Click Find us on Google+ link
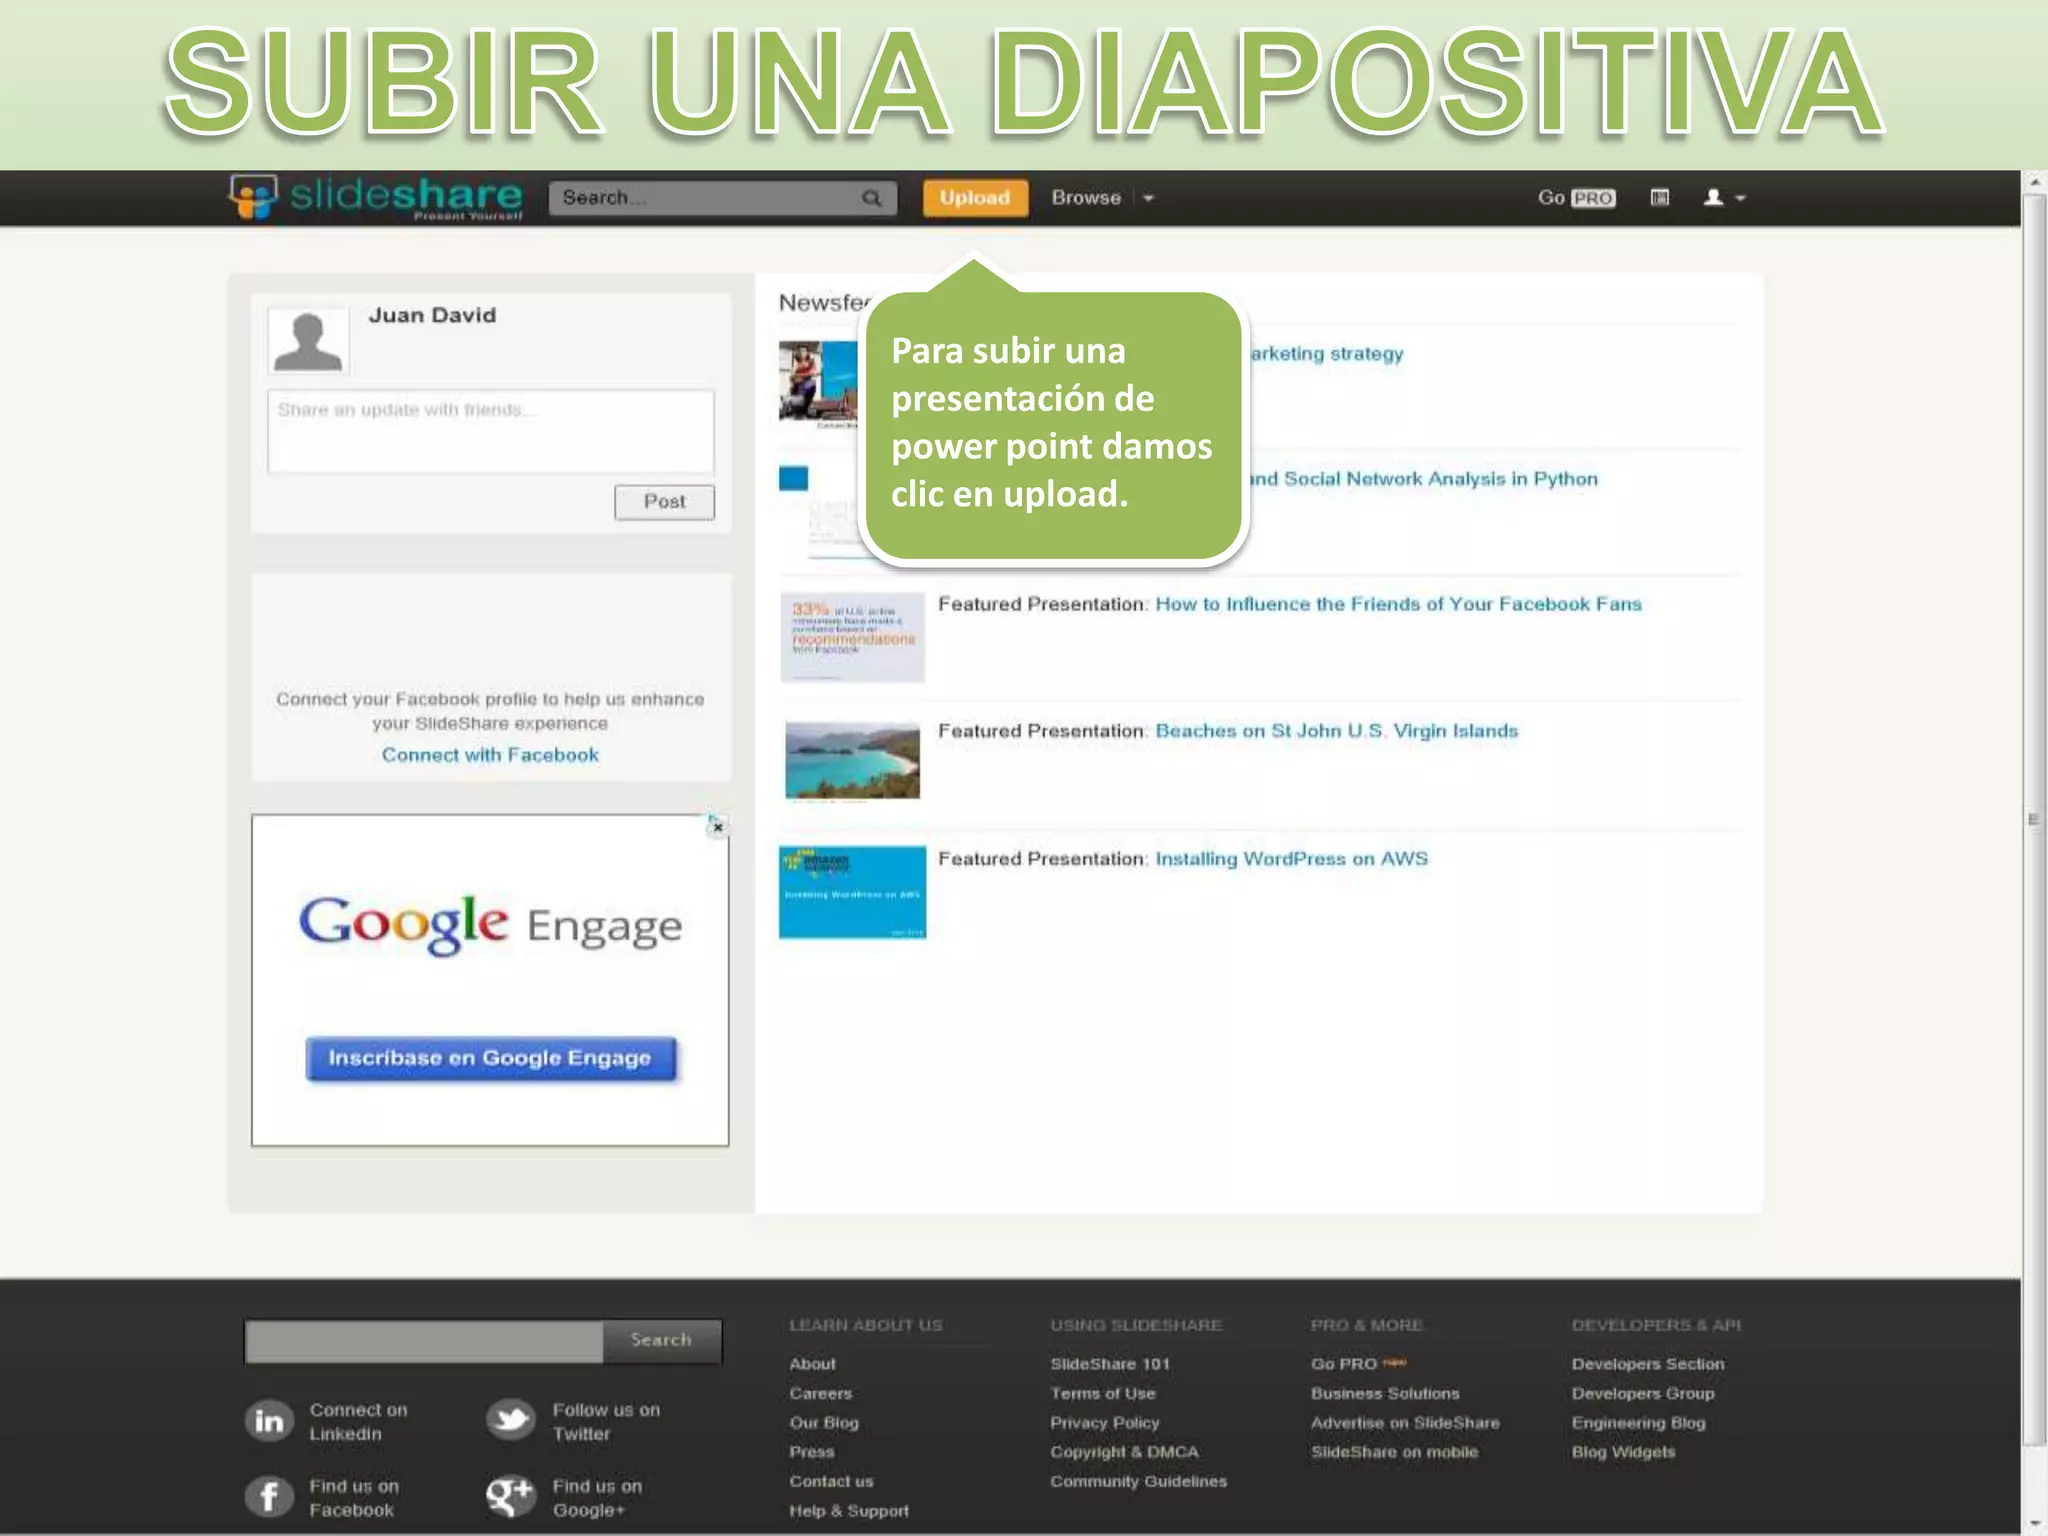 [x=597, y=1498]
